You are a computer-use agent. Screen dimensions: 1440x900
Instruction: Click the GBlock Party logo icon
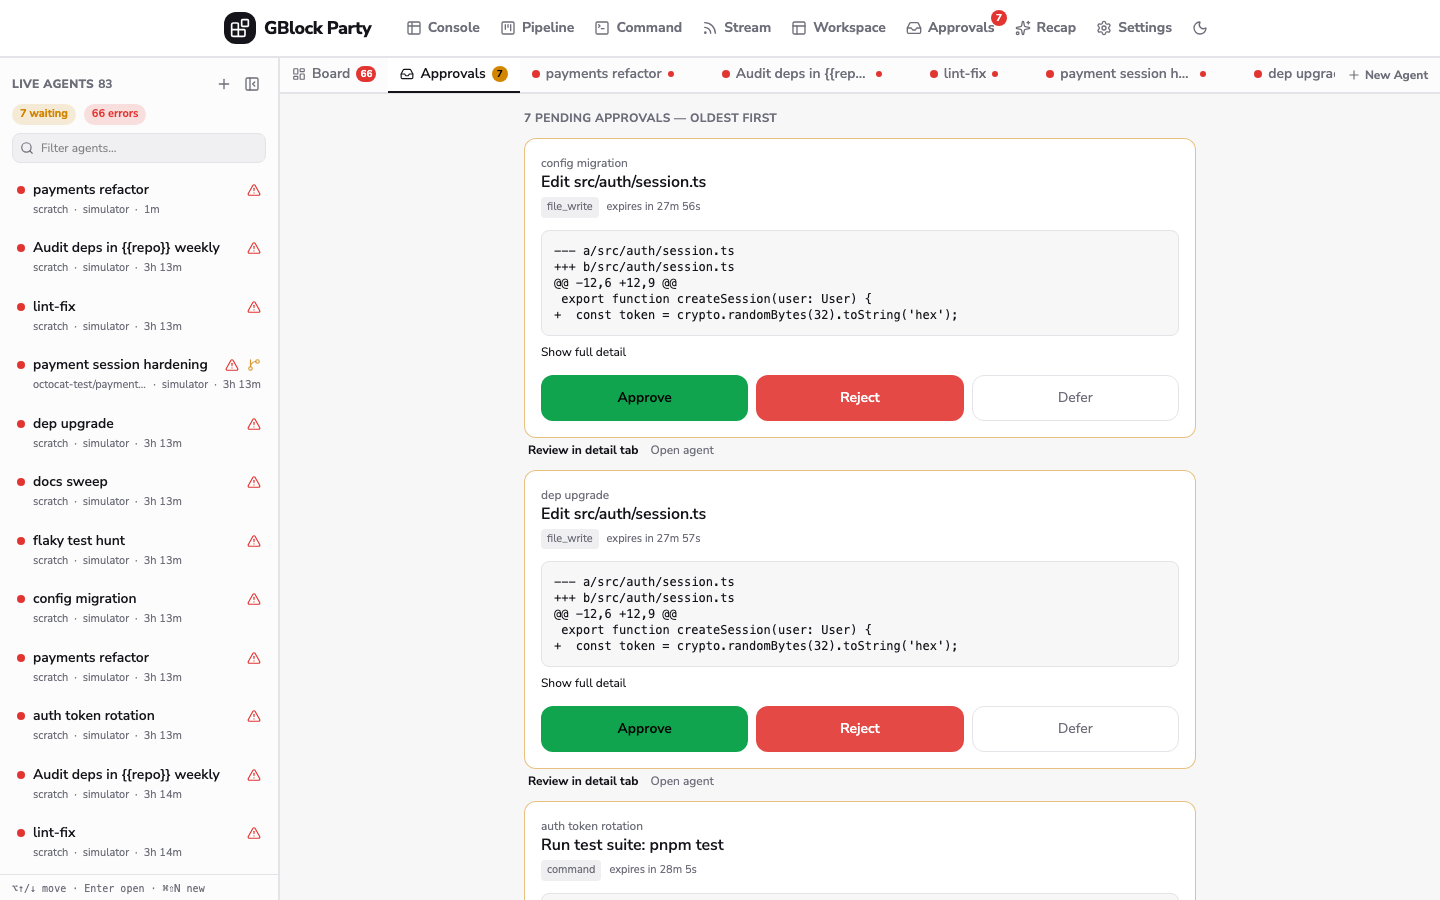240,28
